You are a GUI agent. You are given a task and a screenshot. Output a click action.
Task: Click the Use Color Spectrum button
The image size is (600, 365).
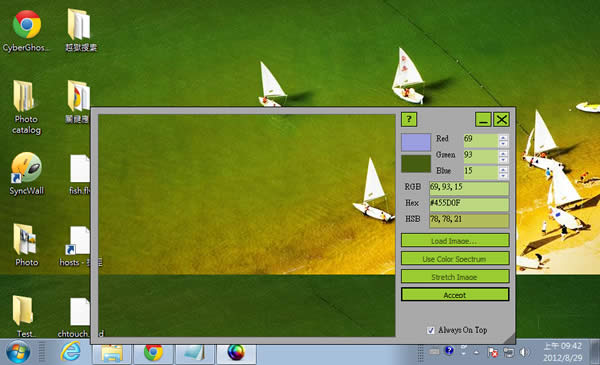pos(455,259)
